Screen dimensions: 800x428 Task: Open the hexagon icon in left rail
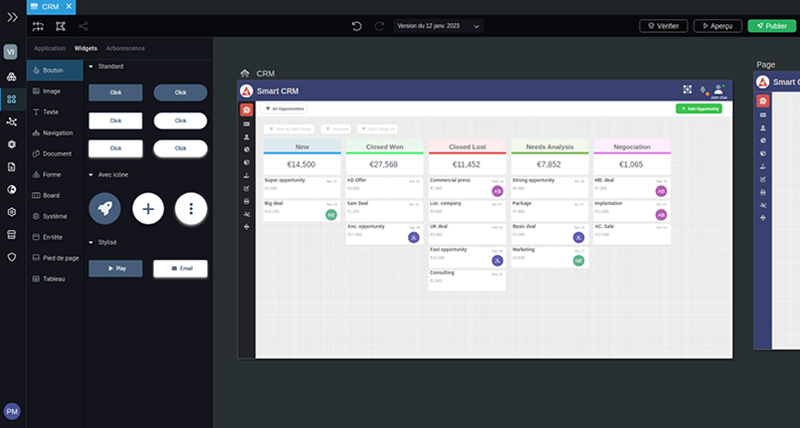11,212
